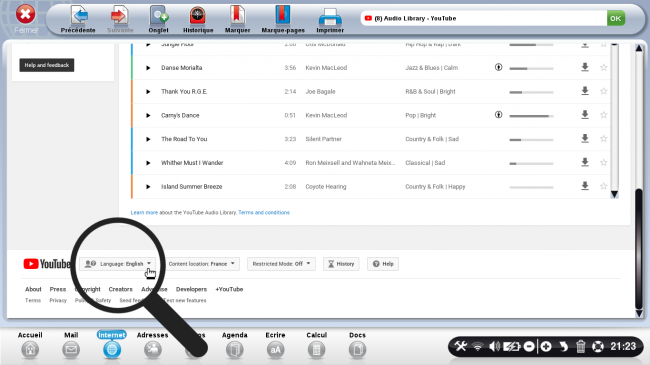
Task: Play the track Thank You R.G.E.
Action: (x=148, y=92)
